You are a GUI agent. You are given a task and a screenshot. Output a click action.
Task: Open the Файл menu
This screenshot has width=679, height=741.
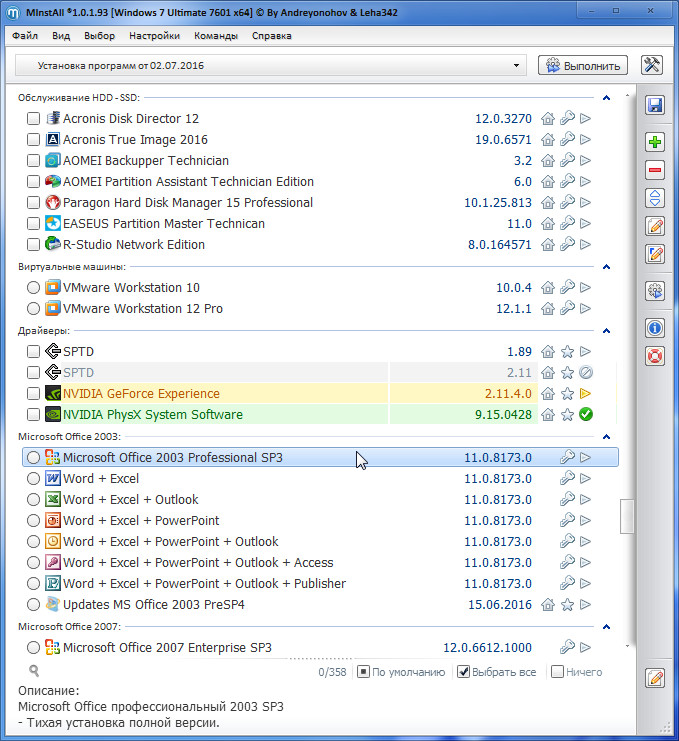coord(25,36)
